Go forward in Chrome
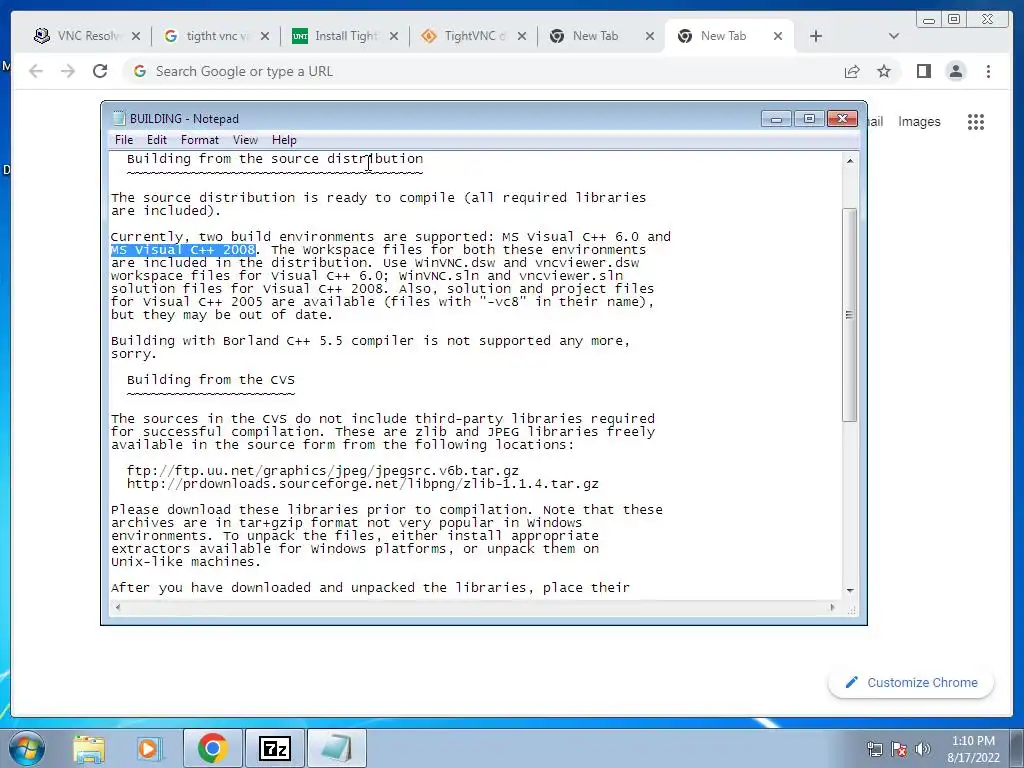This screenshot has height=768, width=1024. click(x=68, y=71)
